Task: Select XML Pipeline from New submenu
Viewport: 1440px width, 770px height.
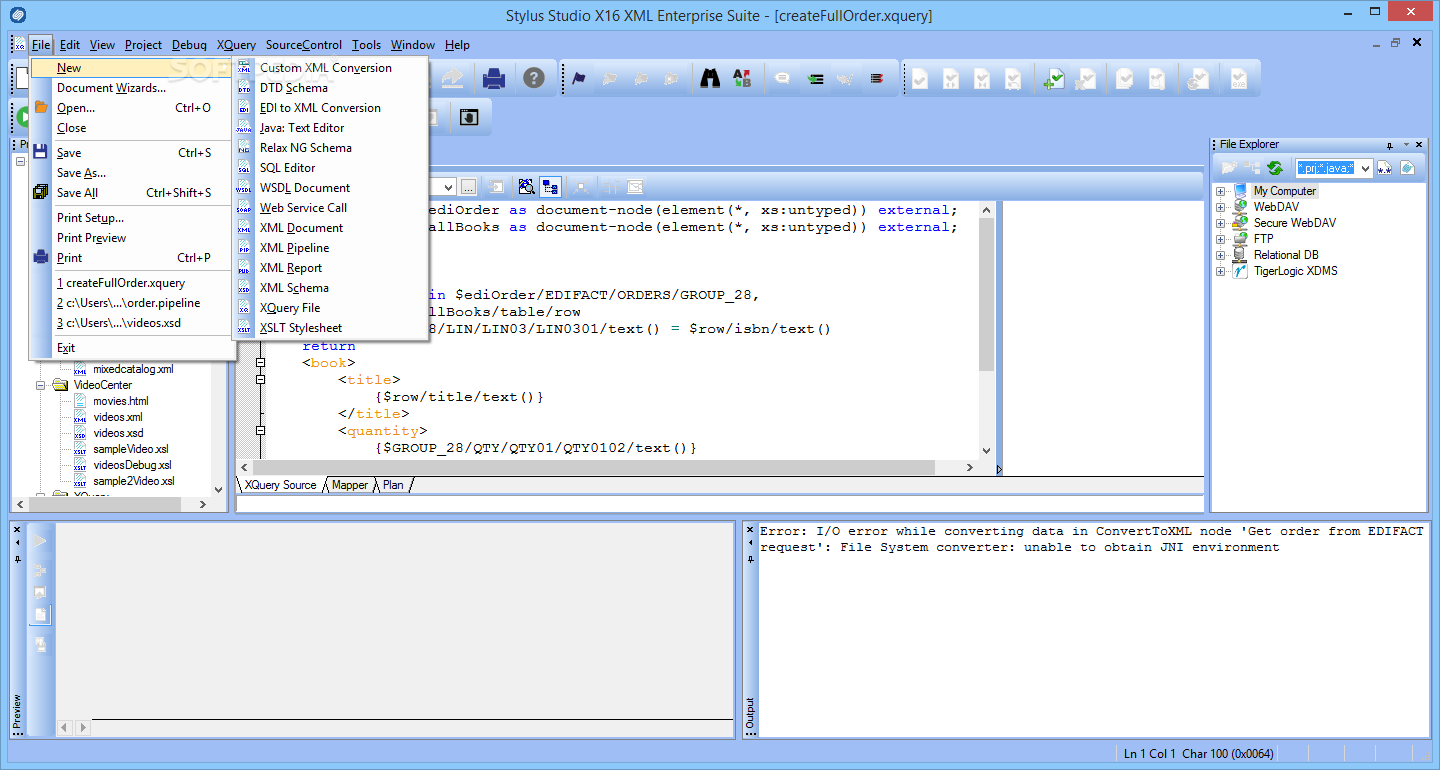Action: pyautogui.click(x=294, y=248)
